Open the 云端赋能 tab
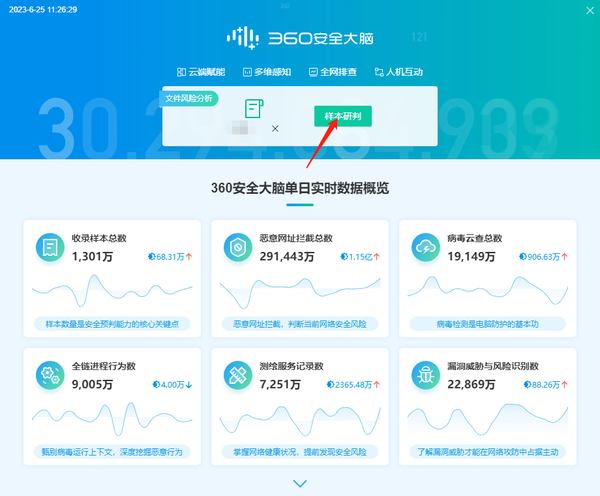600x496 pixels. [201, 72]
